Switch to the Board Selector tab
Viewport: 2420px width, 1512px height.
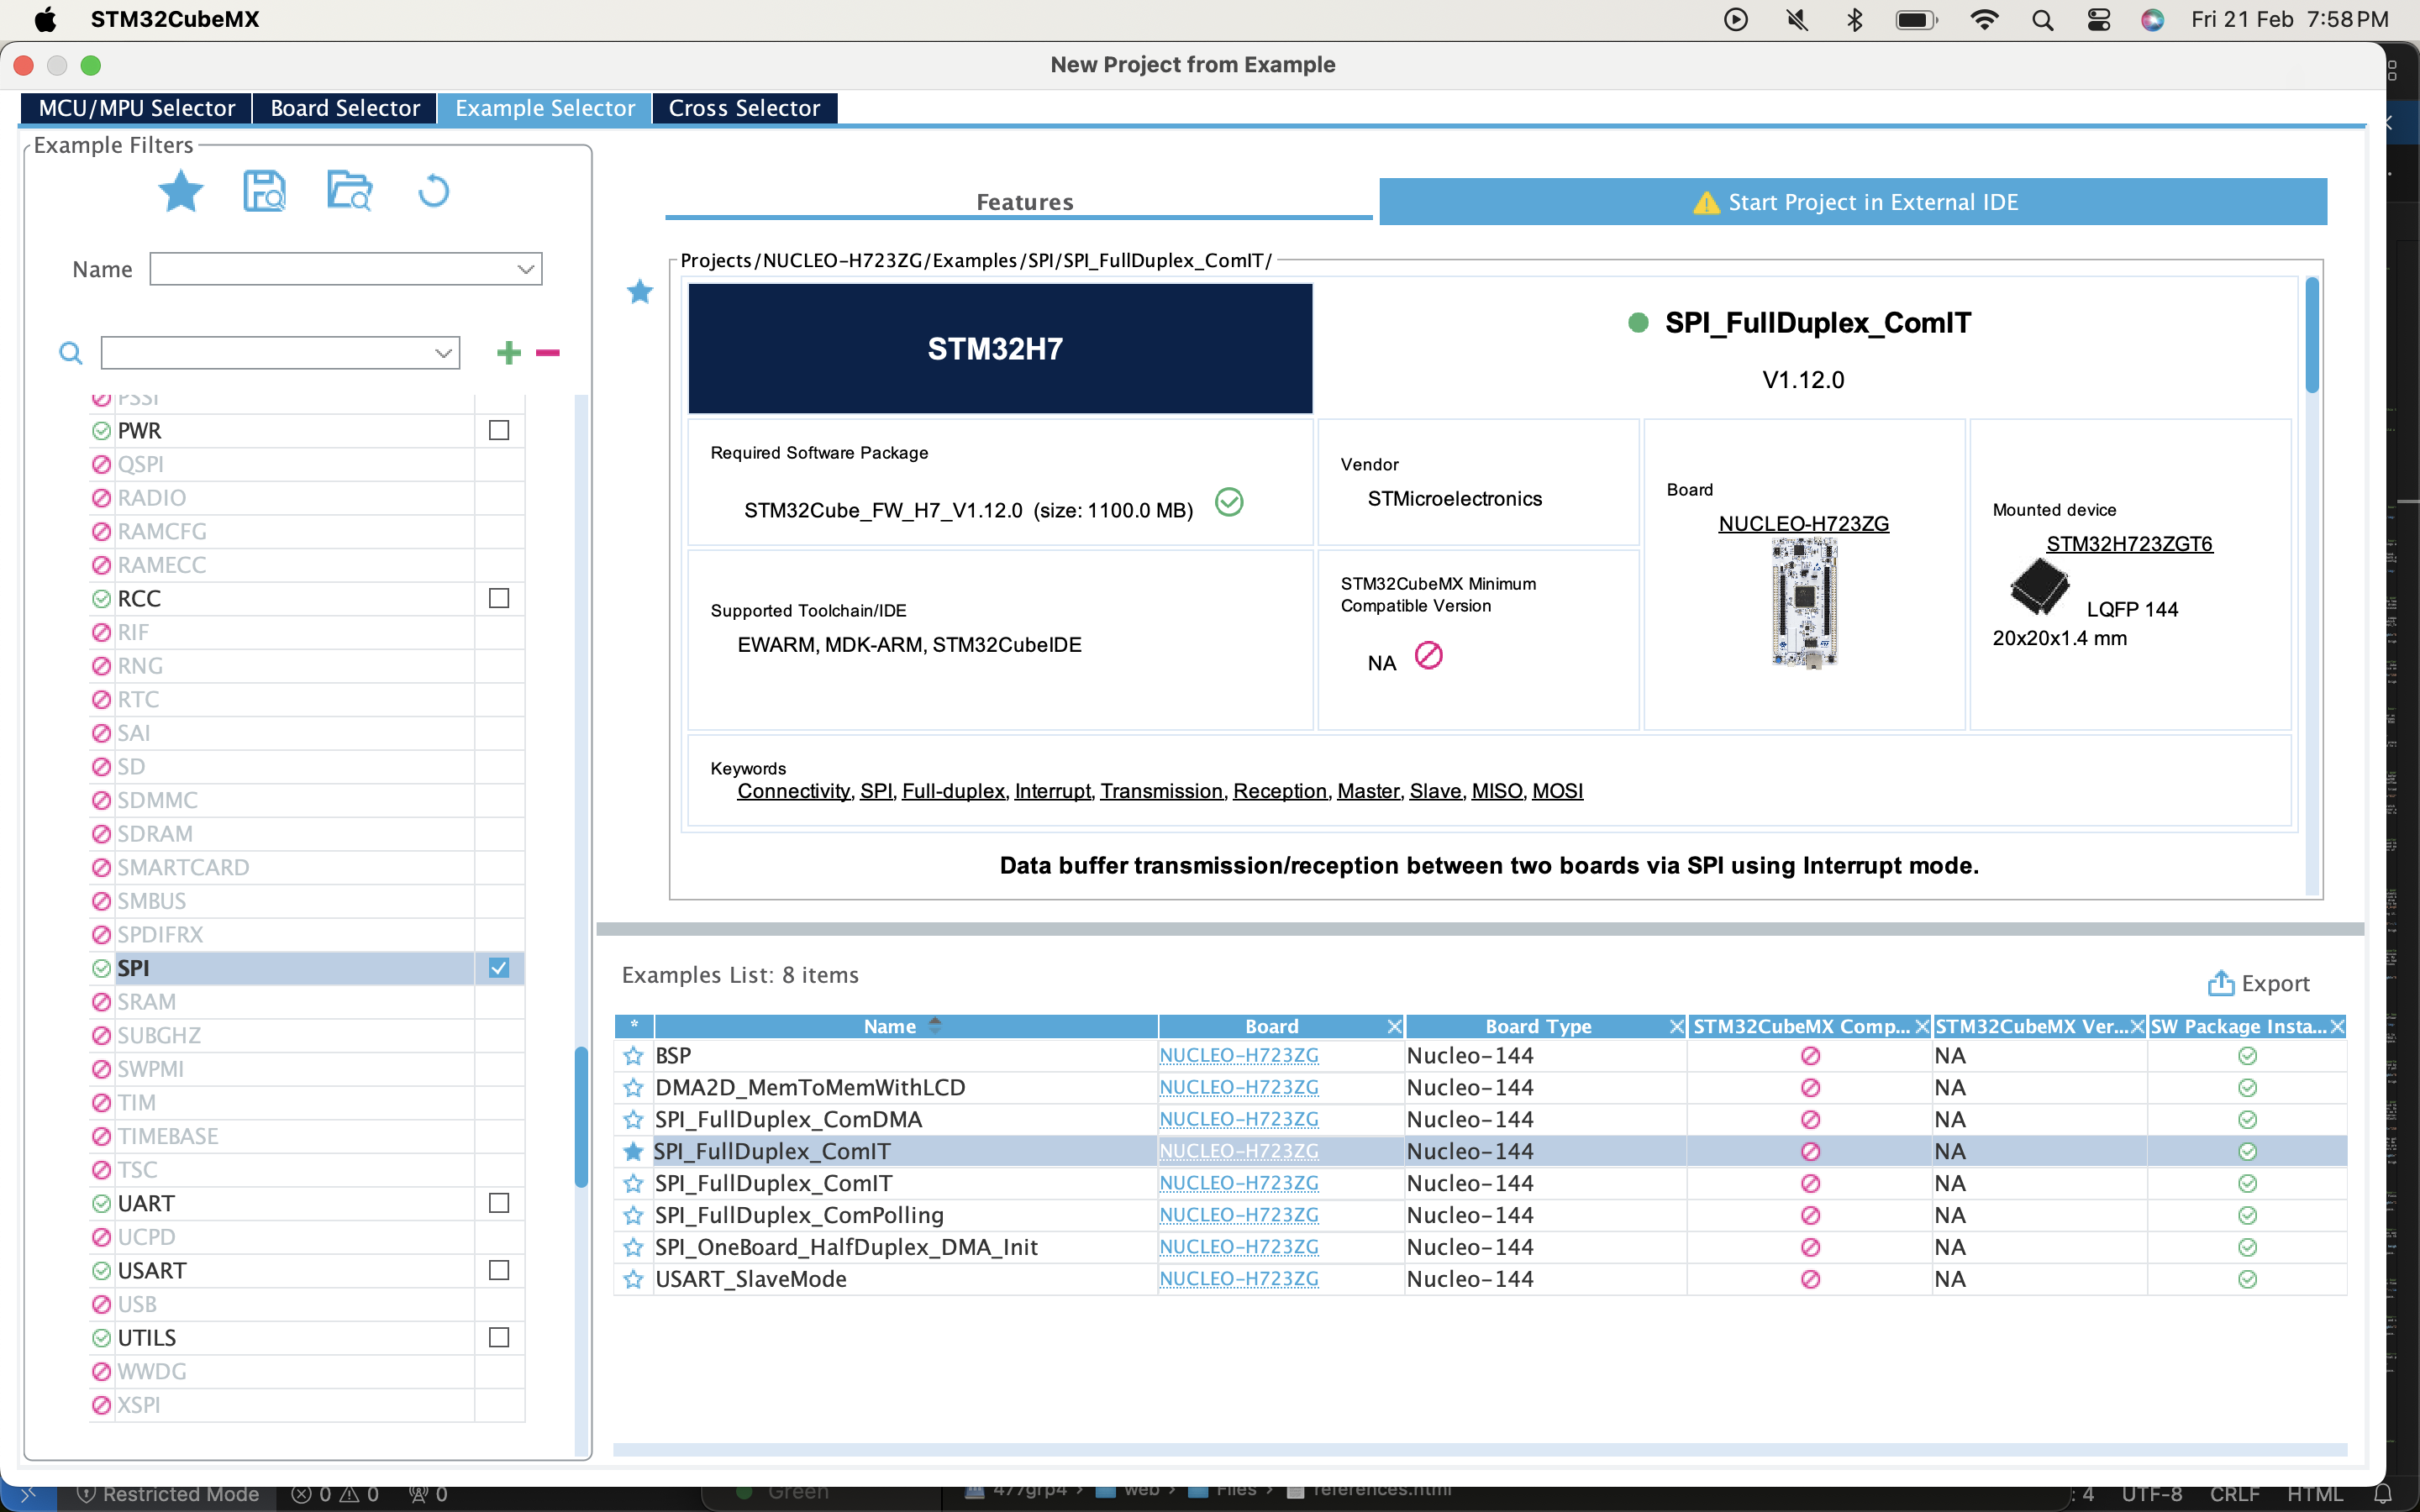pos(345,108)
